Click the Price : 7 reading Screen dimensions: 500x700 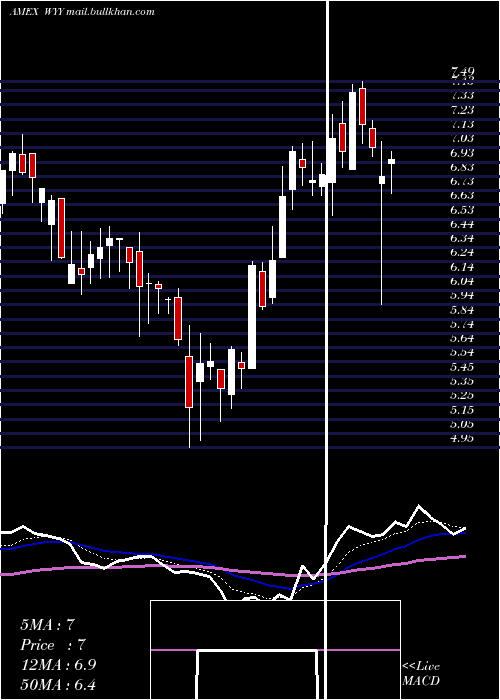(x=53, y=645)
